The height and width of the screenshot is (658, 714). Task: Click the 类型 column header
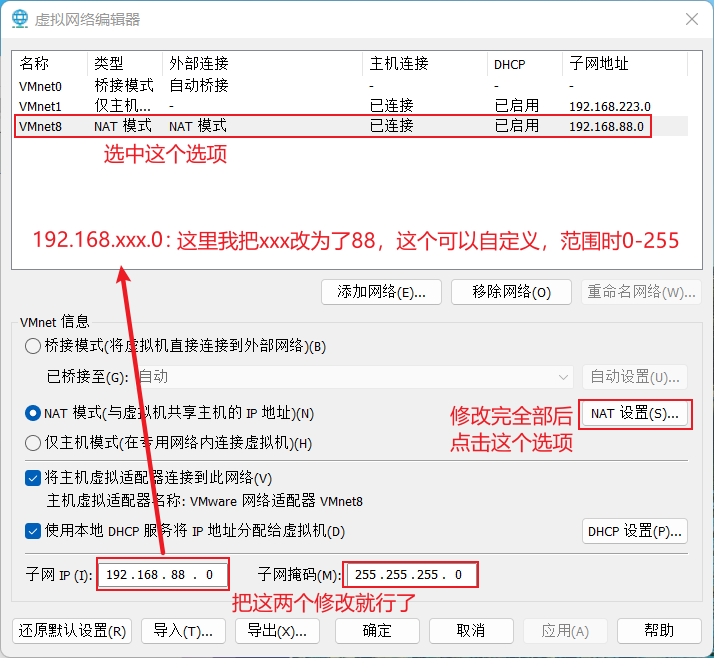125,63
